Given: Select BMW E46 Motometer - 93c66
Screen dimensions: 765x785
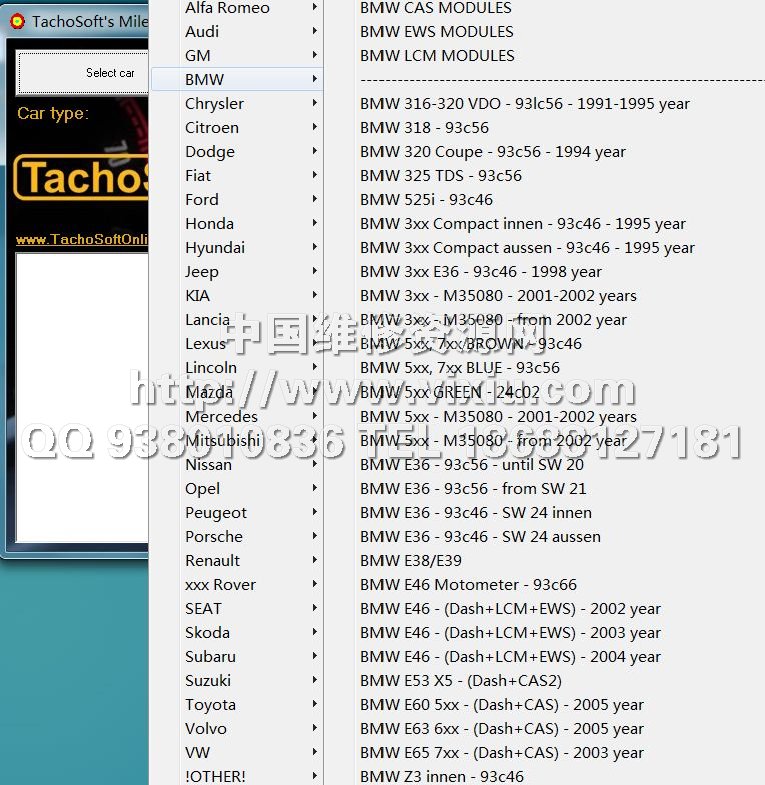Looking at the screenshot, I should point(468,584).
